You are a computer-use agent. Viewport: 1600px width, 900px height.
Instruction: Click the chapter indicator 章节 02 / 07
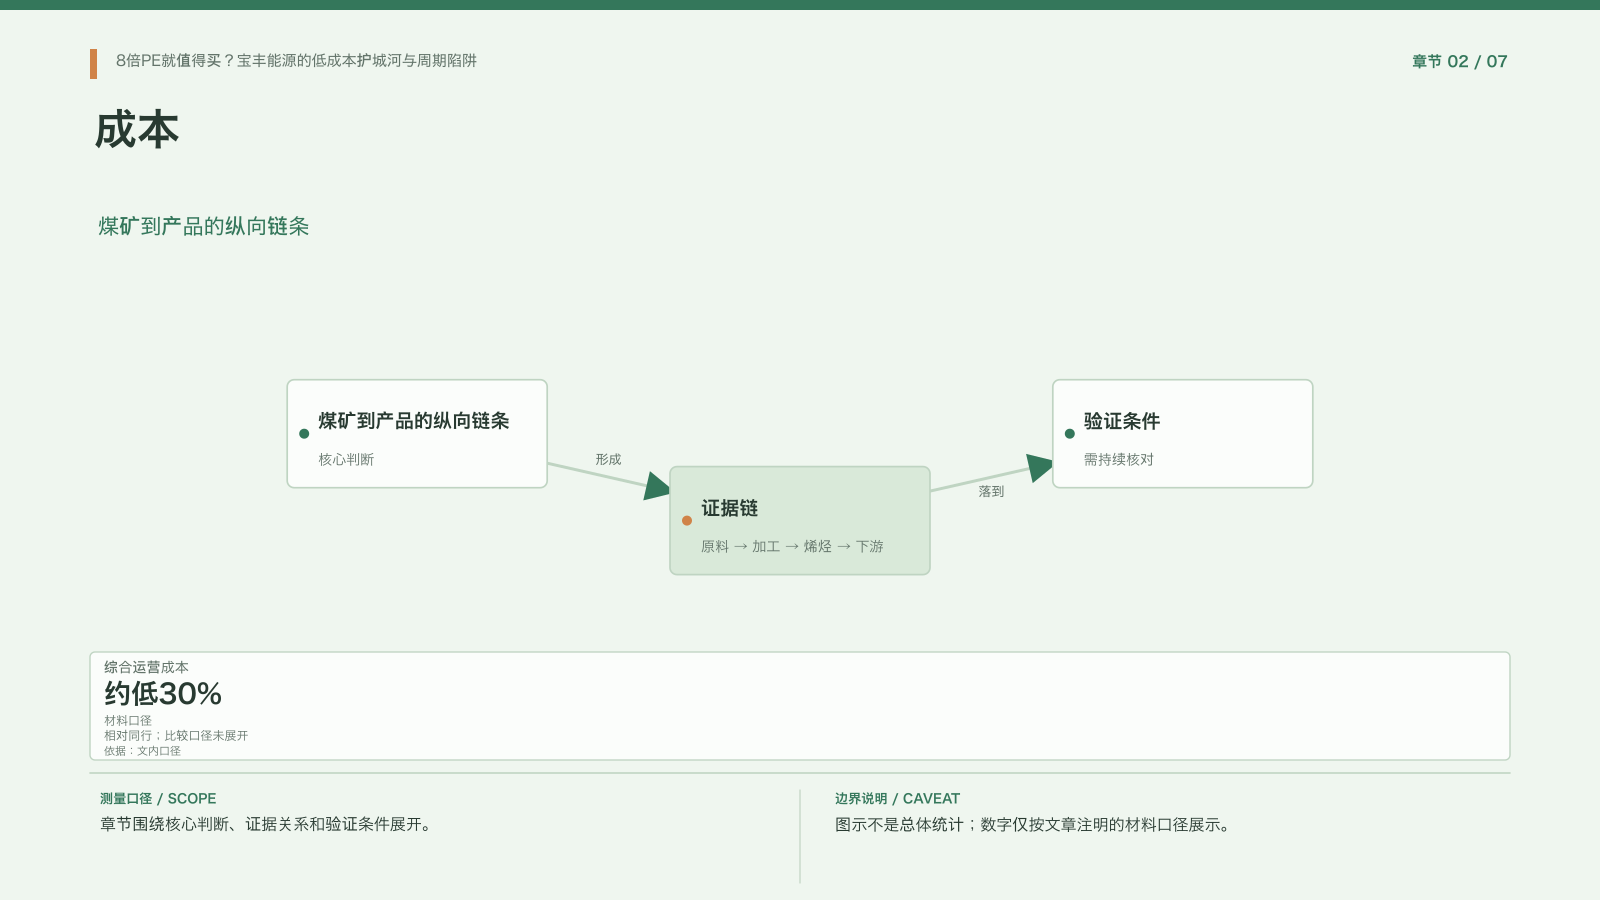click(1459, 62)
